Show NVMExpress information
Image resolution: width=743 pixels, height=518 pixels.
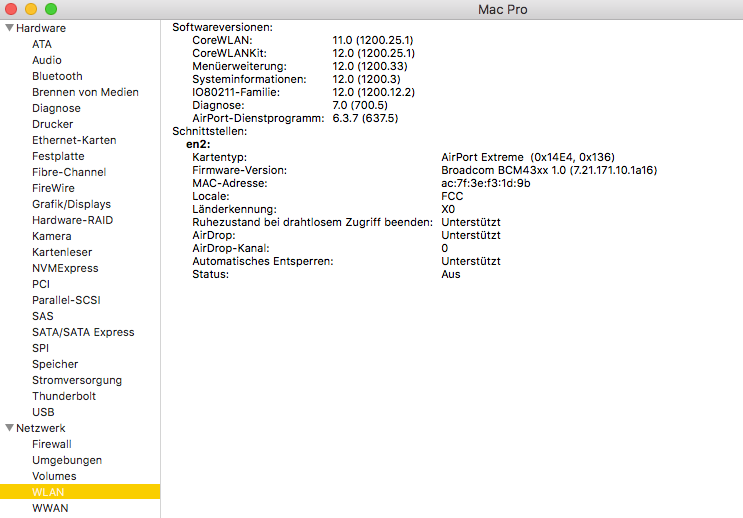point(65,268)
